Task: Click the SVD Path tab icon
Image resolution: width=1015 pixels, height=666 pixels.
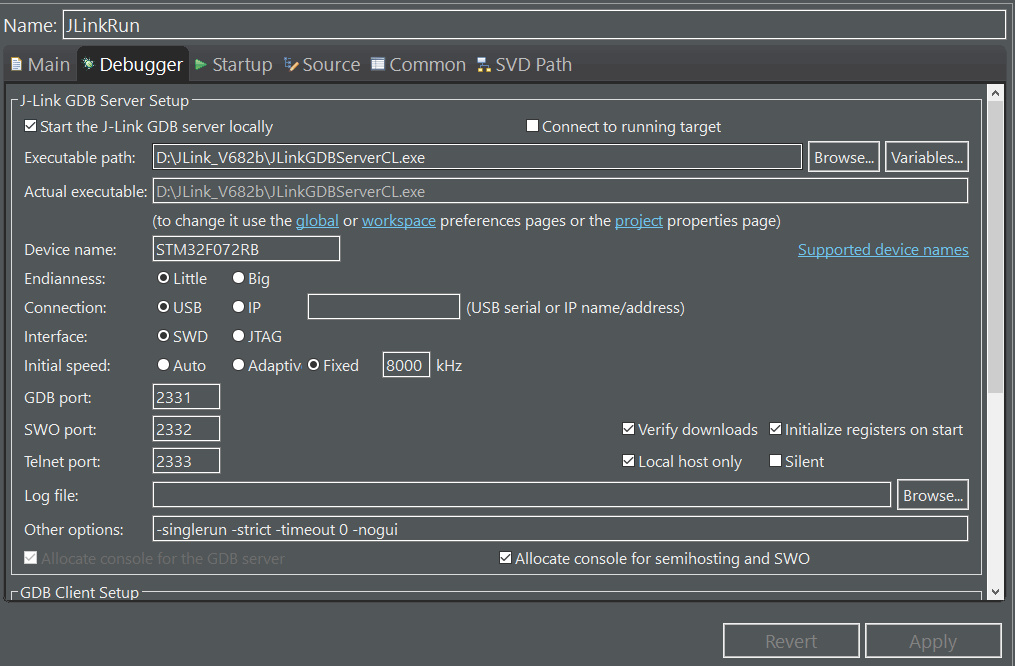Action: click(x=484, y=64)
